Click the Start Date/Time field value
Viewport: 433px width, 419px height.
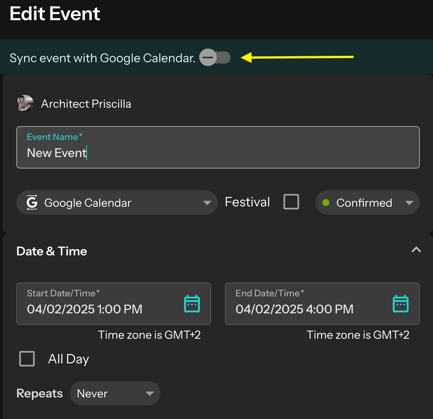coord(85,309)
